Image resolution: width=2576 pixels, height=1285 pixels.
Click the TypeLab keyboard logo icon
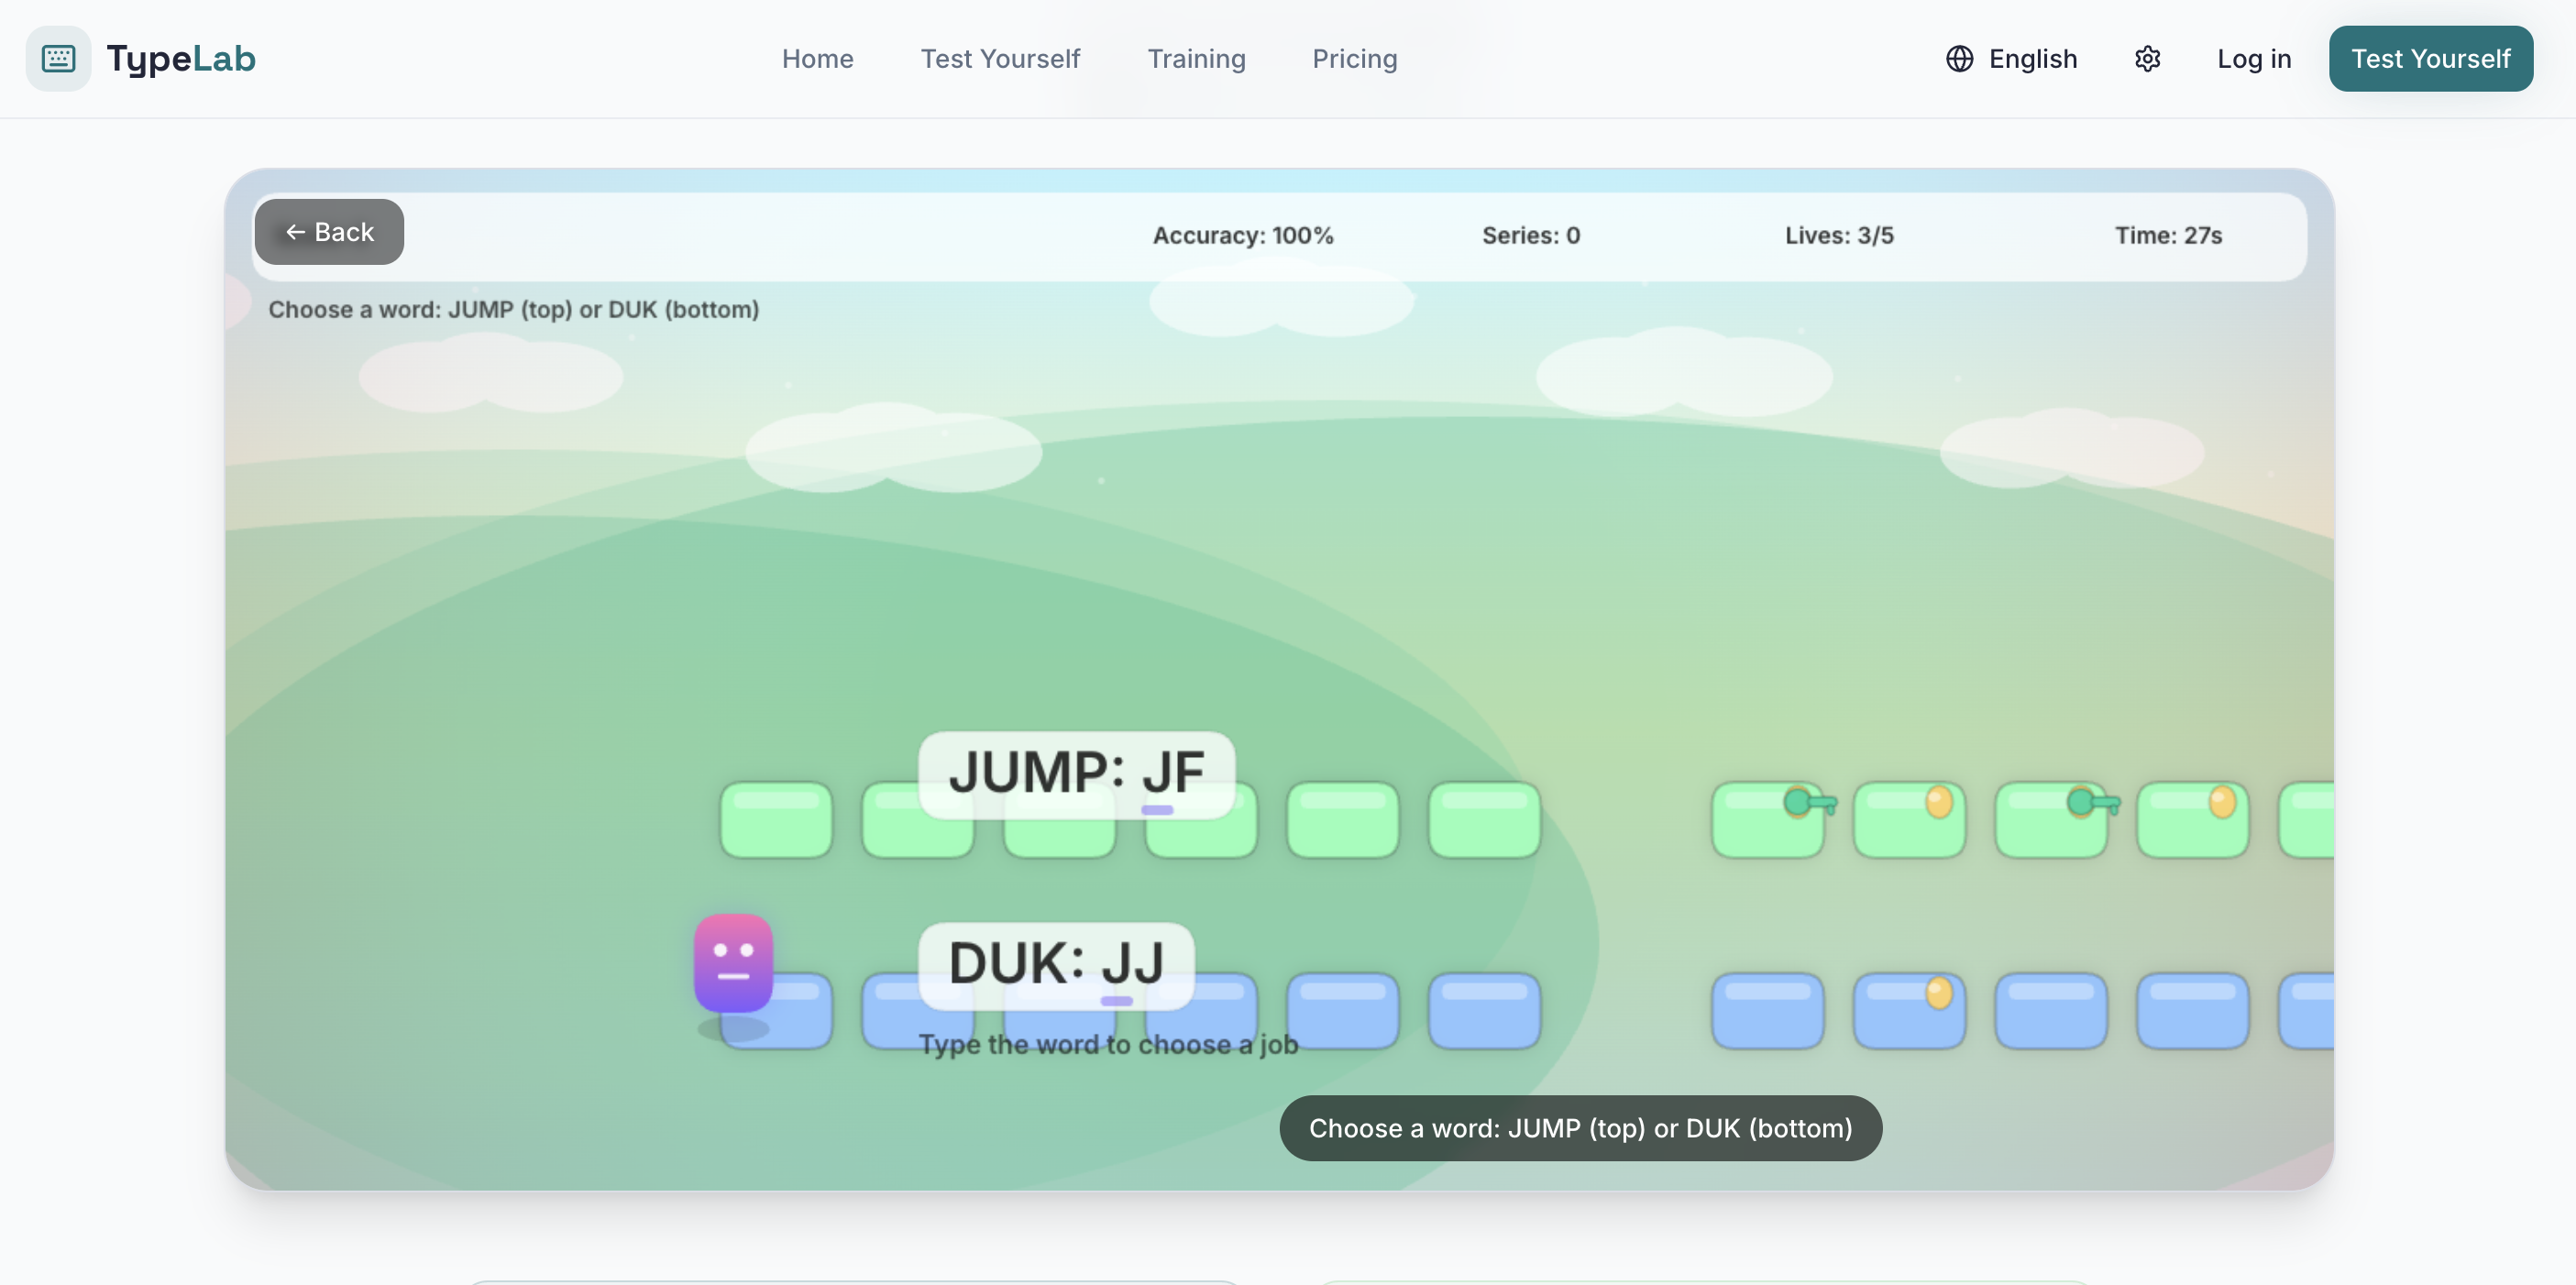click(x=58, y=58)
